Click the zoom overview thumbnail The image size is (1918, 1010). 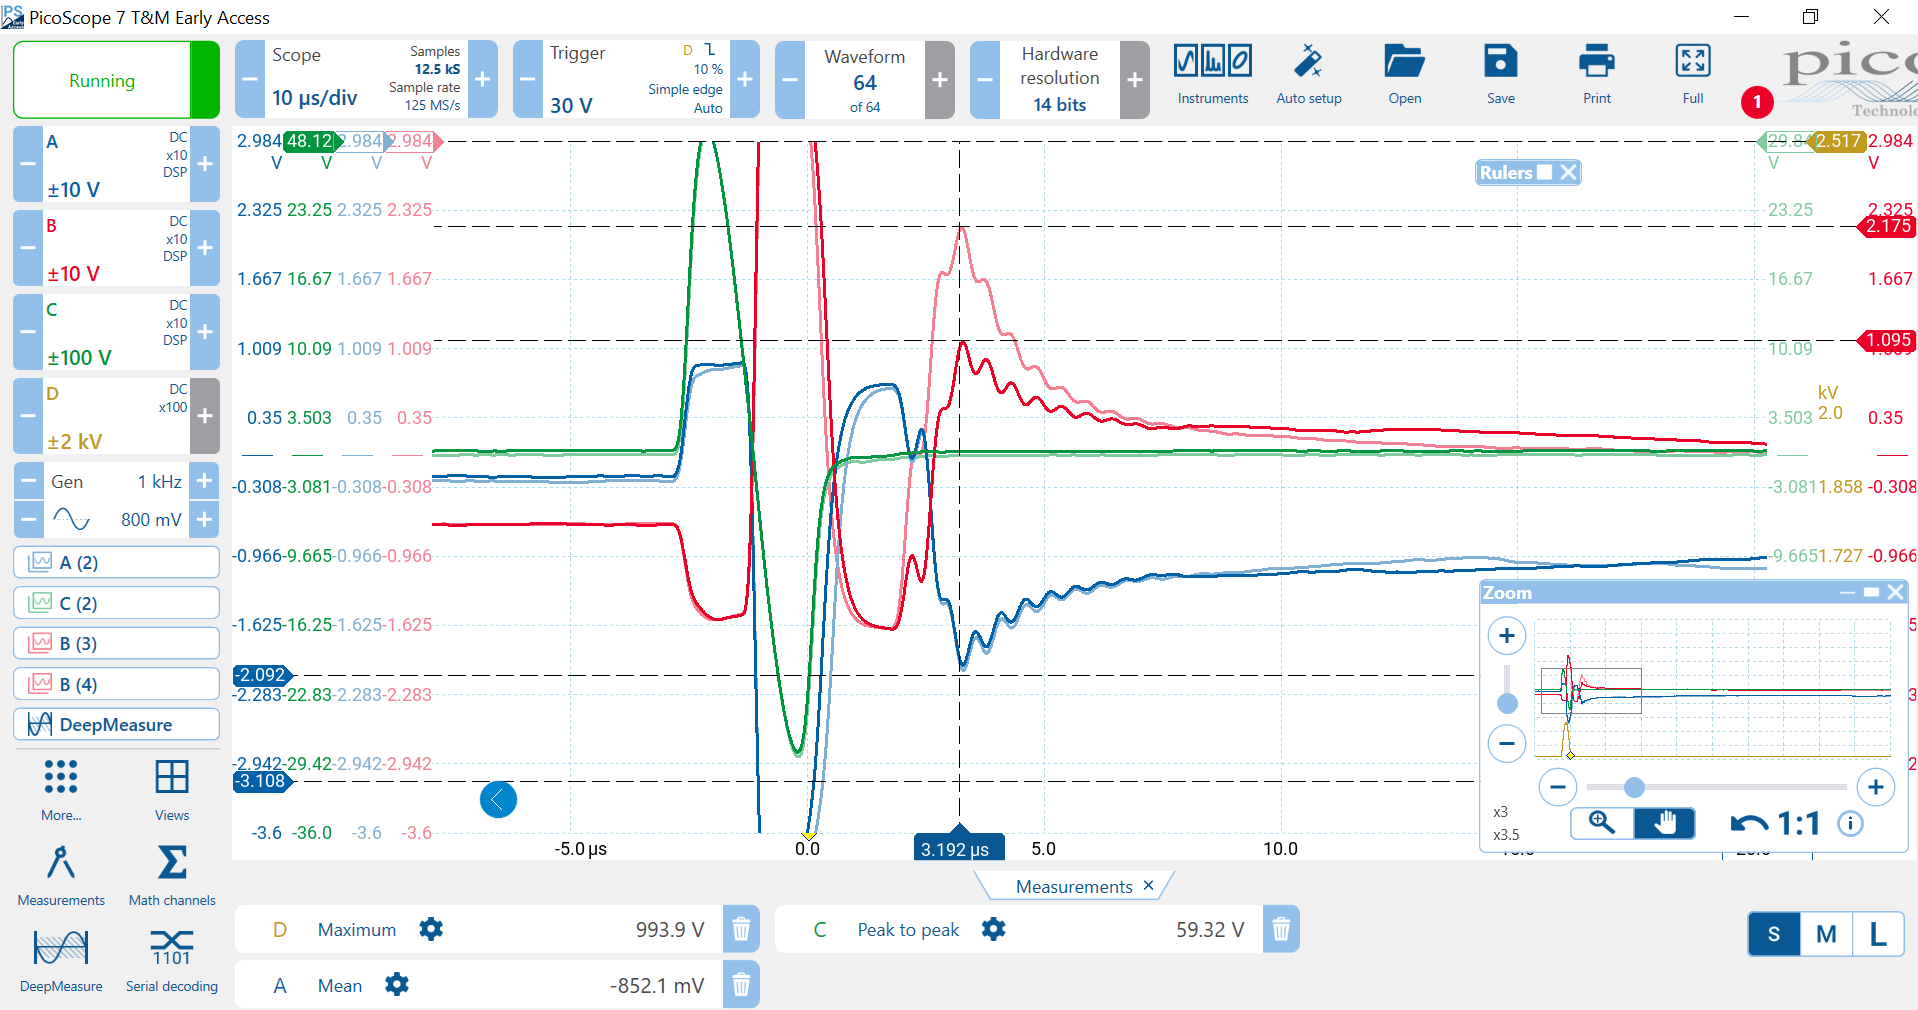1712,688
